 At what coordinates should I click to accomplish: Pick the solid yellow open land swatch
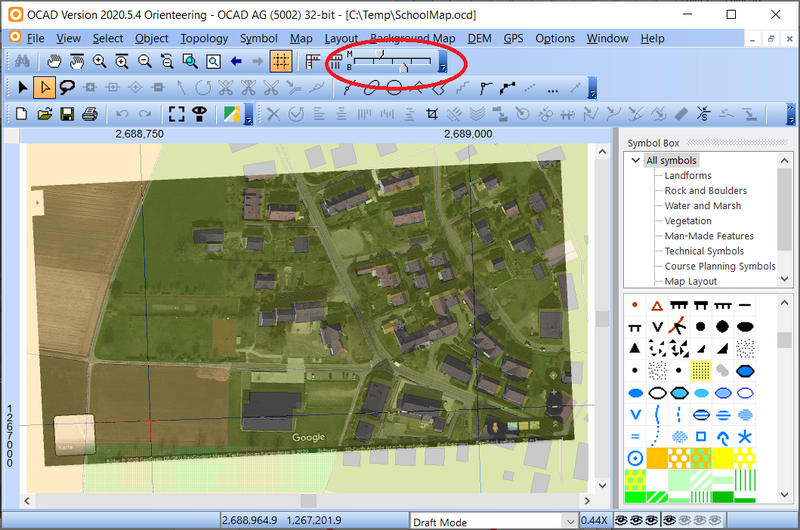point(723,458)
